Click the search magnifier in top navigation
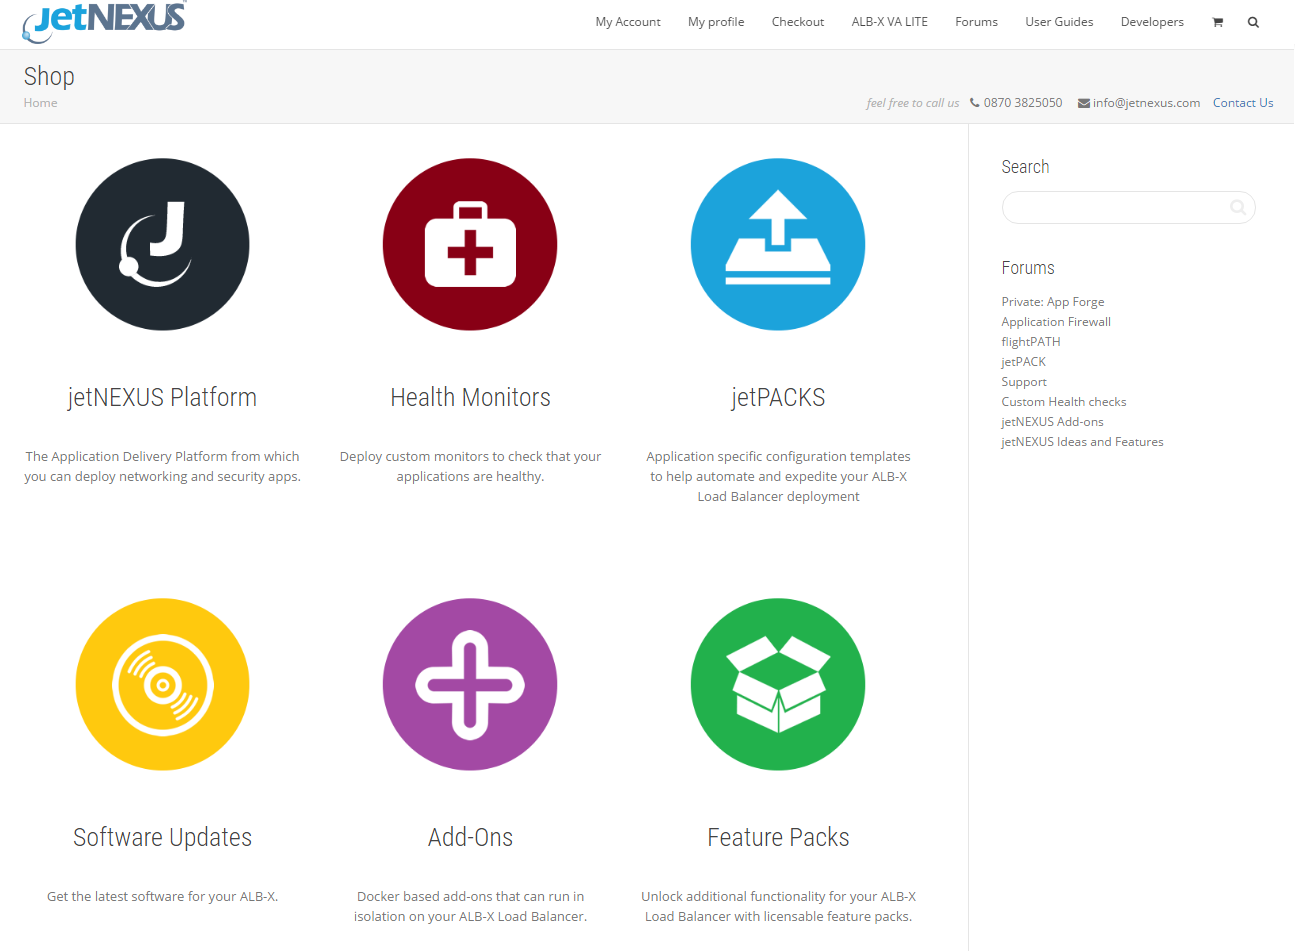1295x952 pixels. [1253, 22]
